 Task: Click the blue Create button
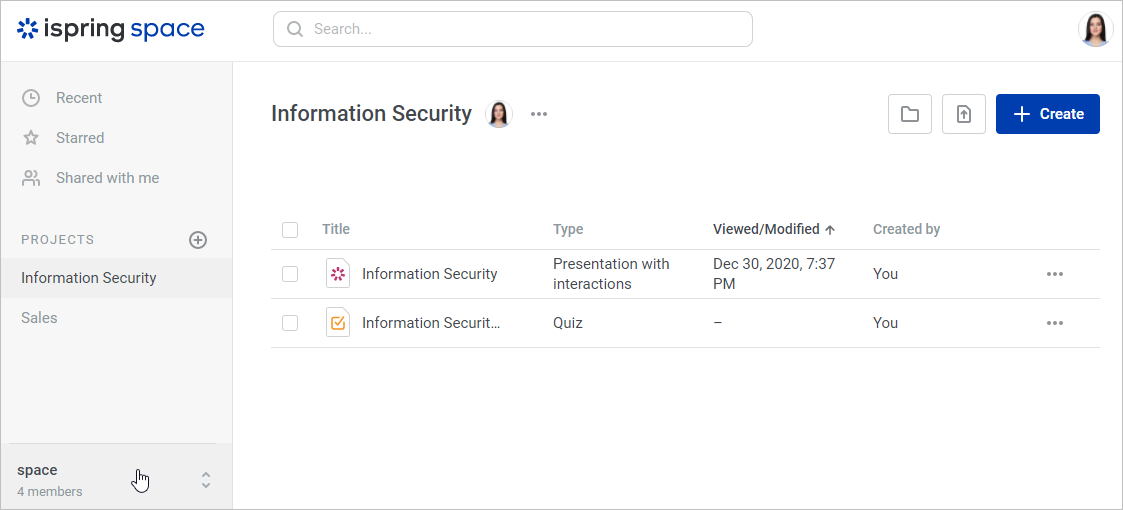pos(1048,114)
